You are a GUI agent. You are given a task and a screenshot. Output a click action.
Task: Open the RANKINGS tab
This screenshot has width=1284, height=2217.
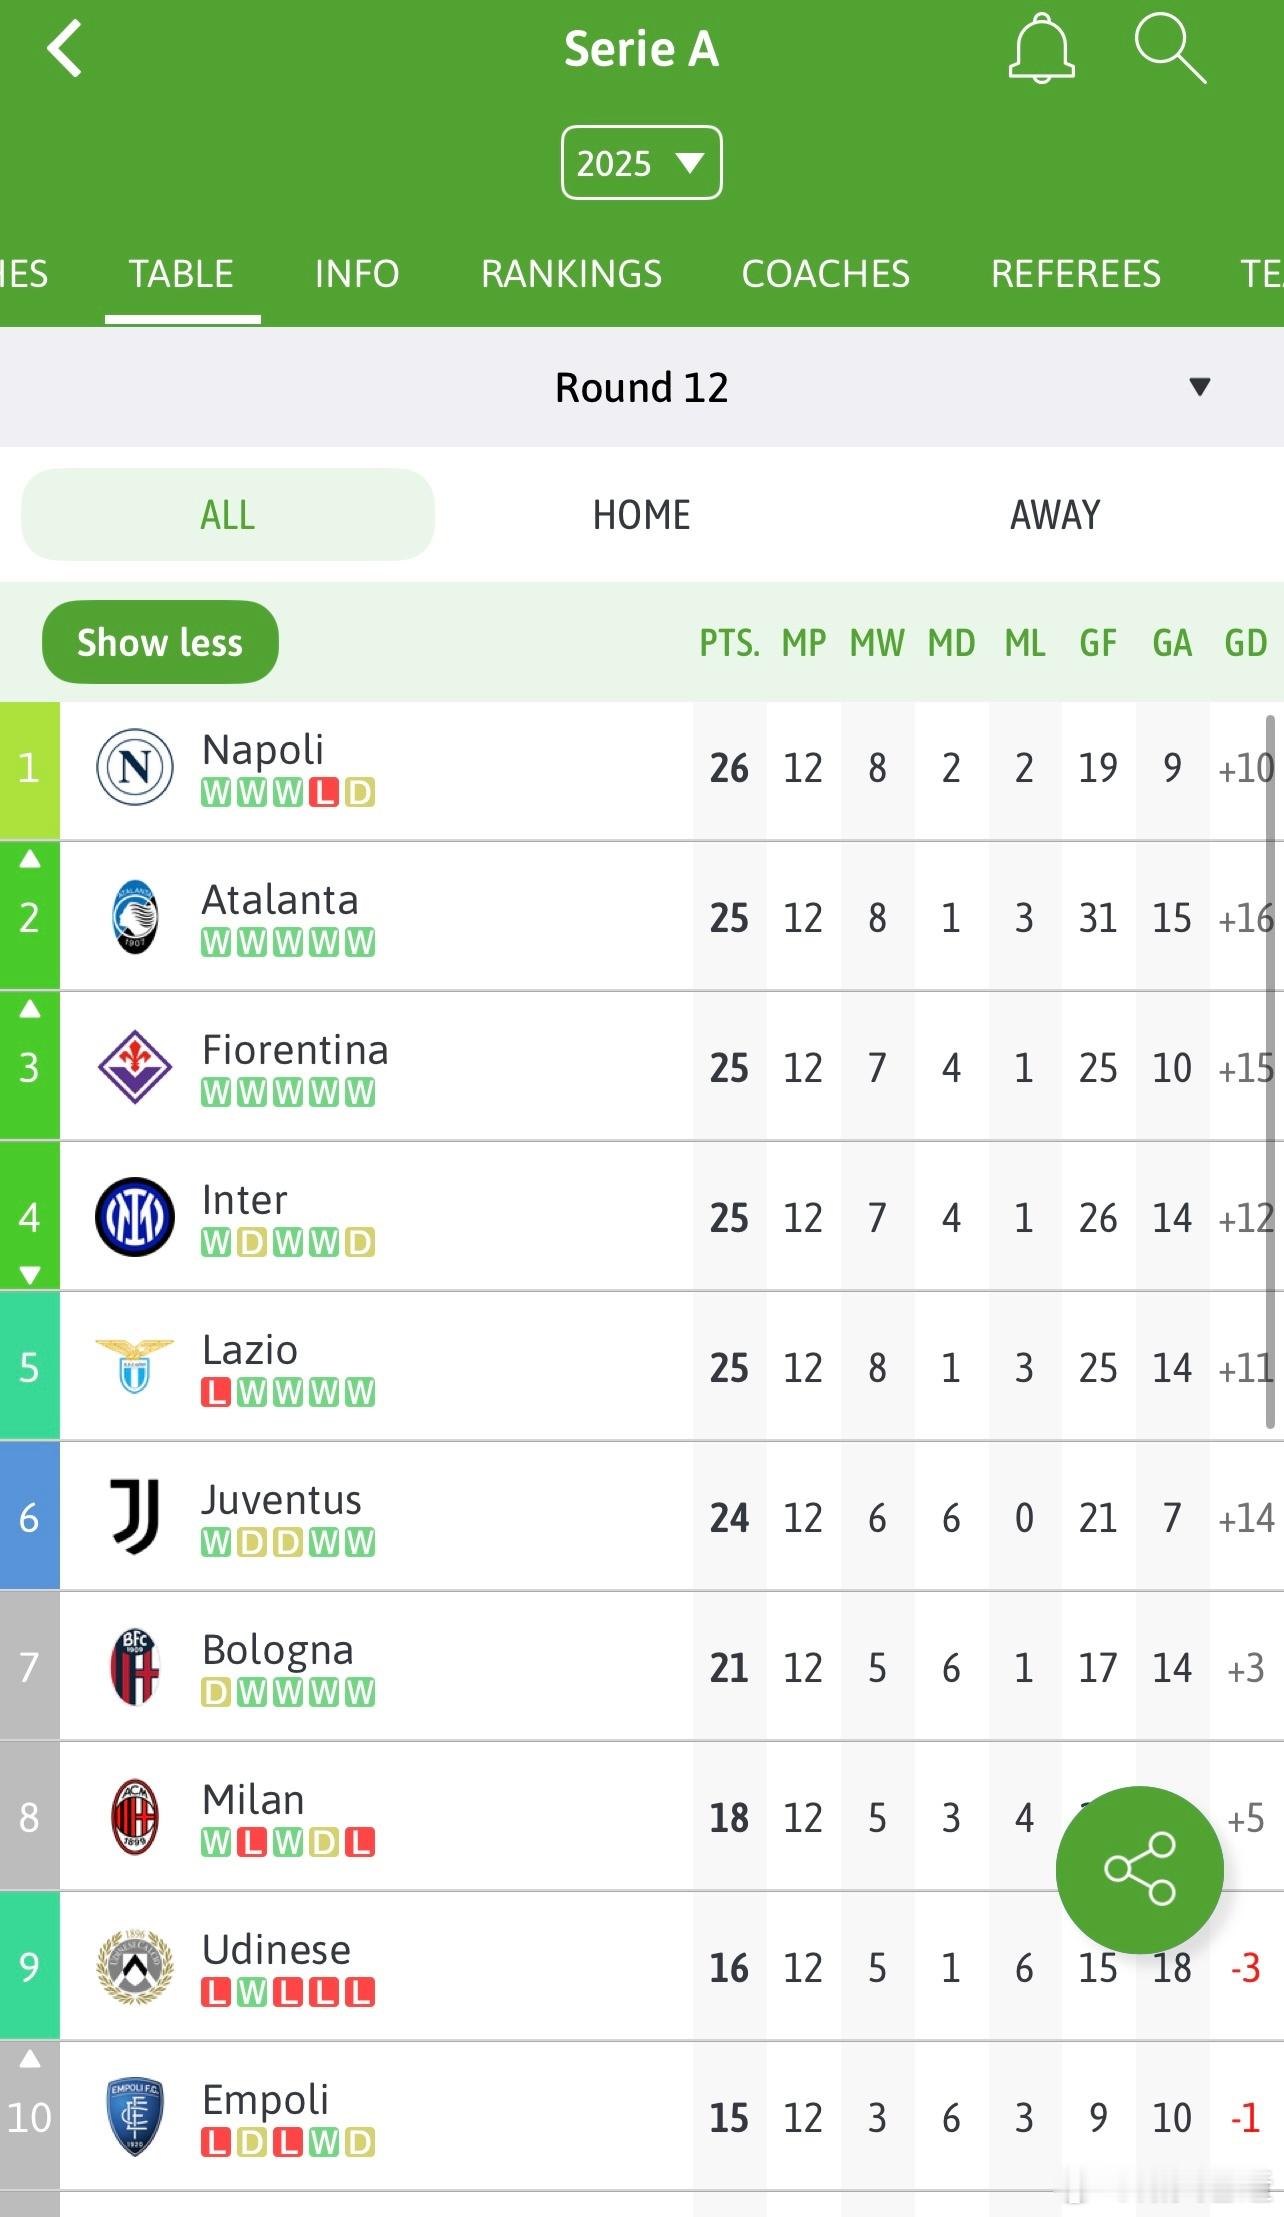point(571,274)
